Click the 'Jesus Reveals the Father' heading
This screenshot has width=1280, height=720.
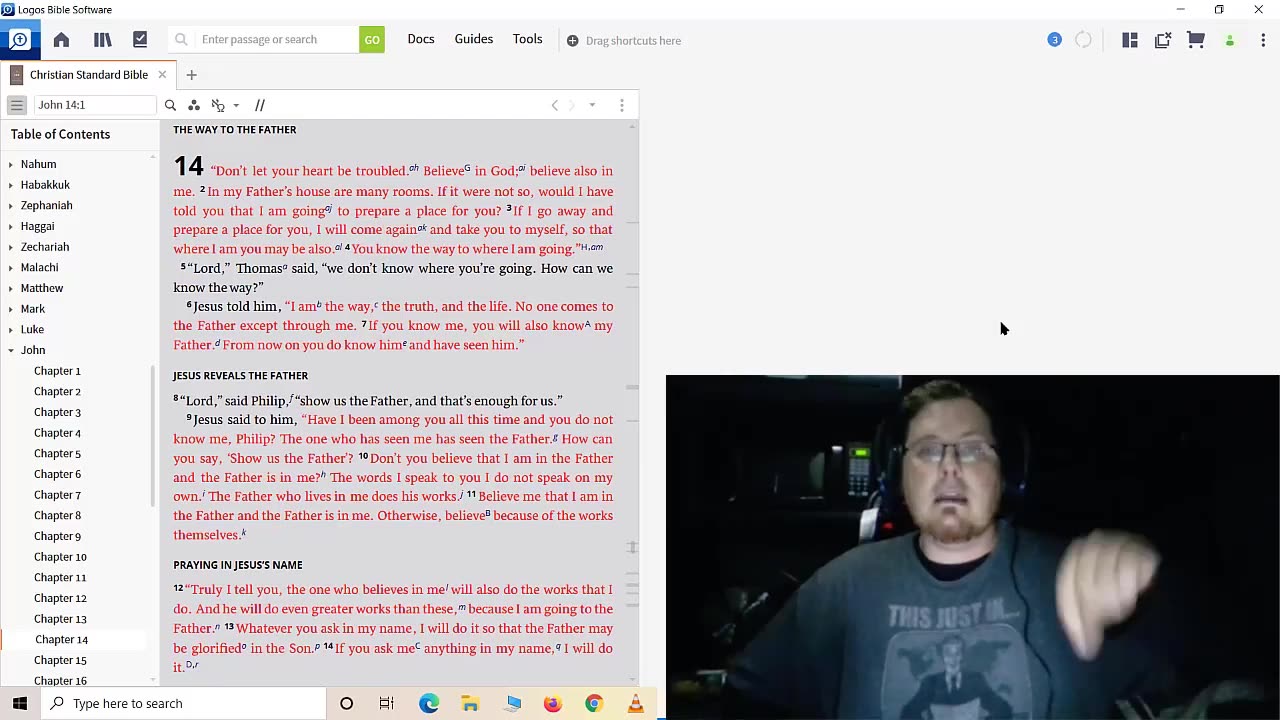click(240, 376)
